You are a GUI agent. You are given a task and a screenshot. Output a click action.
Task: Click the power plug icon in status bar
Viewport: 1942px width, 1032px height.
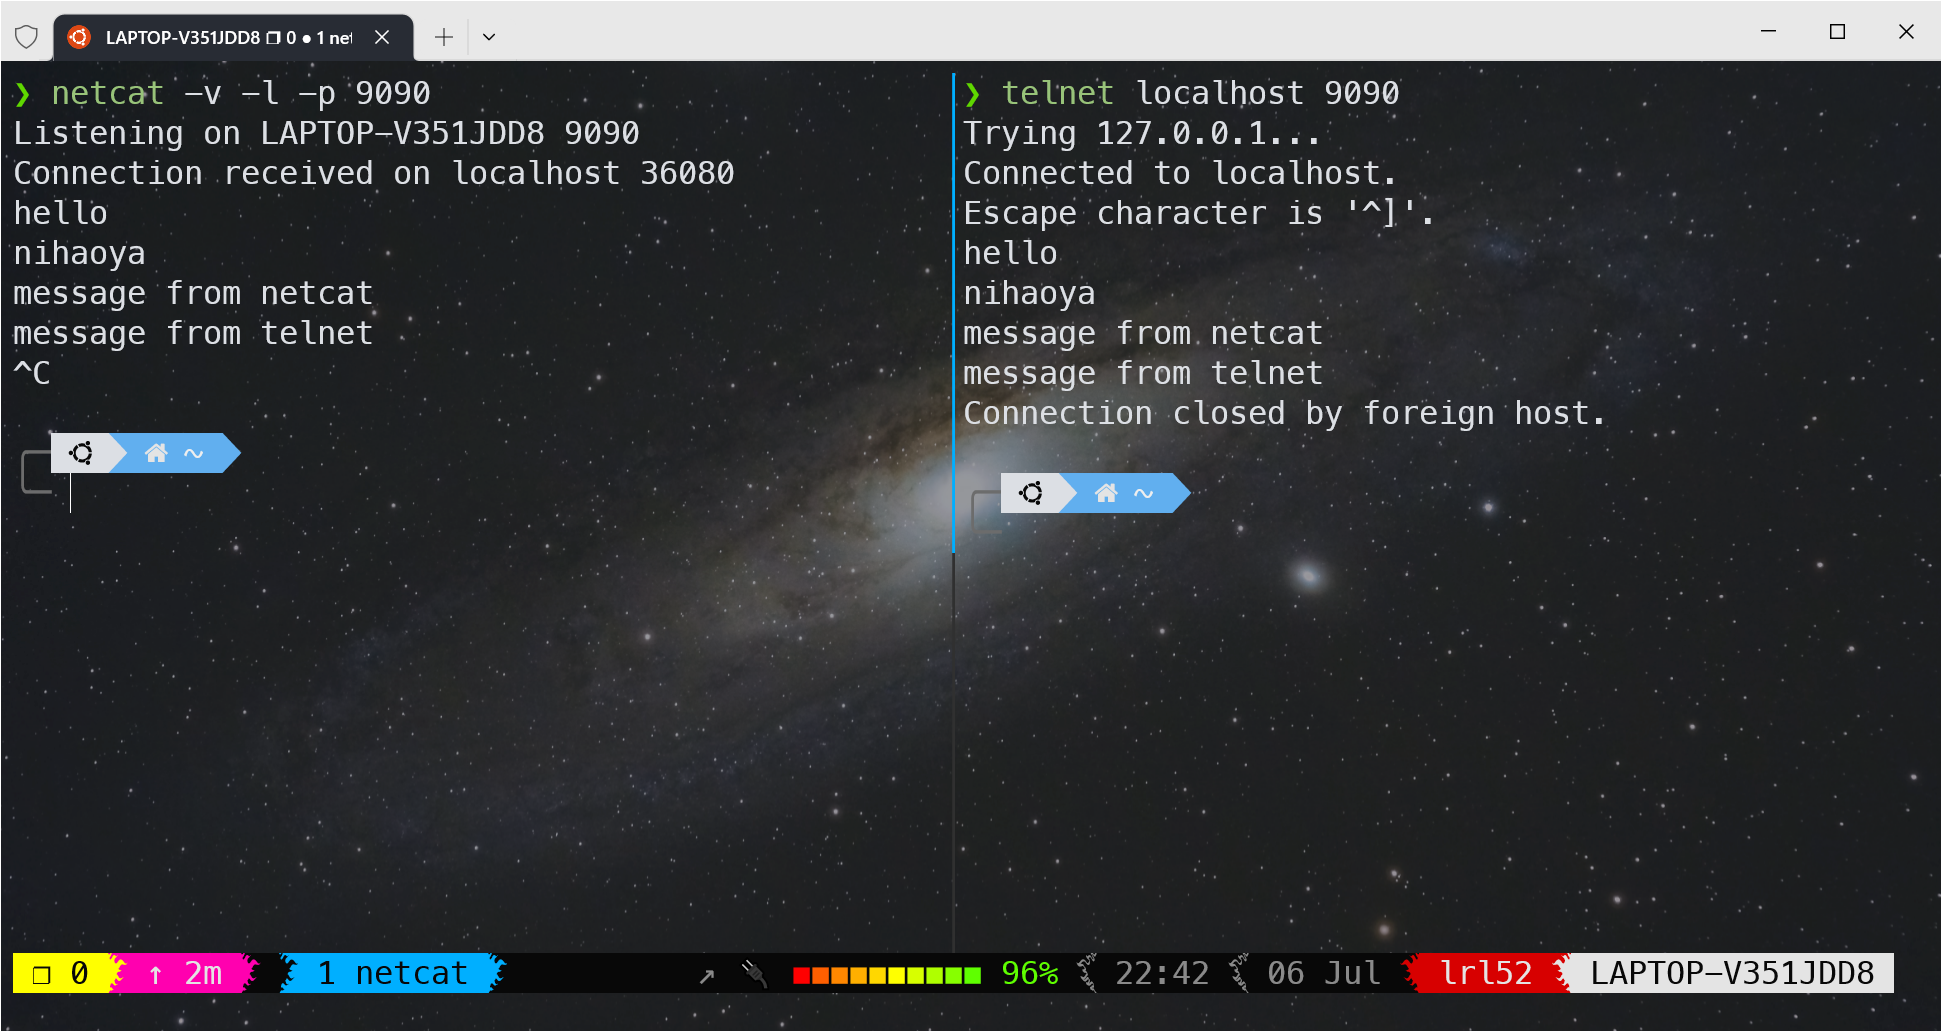[x=754, y=974]
